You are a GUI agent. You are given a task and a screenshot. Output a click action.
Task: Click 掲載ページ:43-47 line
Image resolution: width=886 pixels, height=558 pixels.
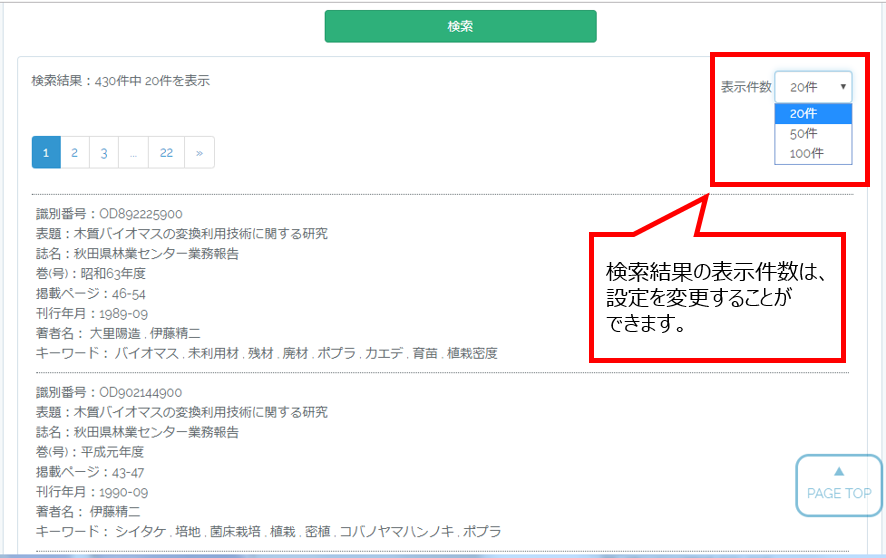pos(90,472)
